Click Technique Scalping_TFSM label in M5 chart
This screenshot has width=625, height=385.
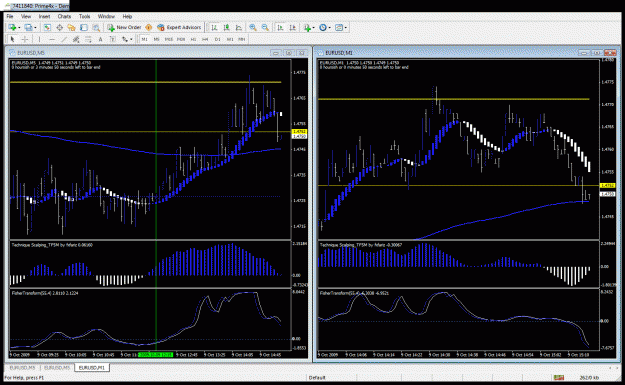coord(52,245)
